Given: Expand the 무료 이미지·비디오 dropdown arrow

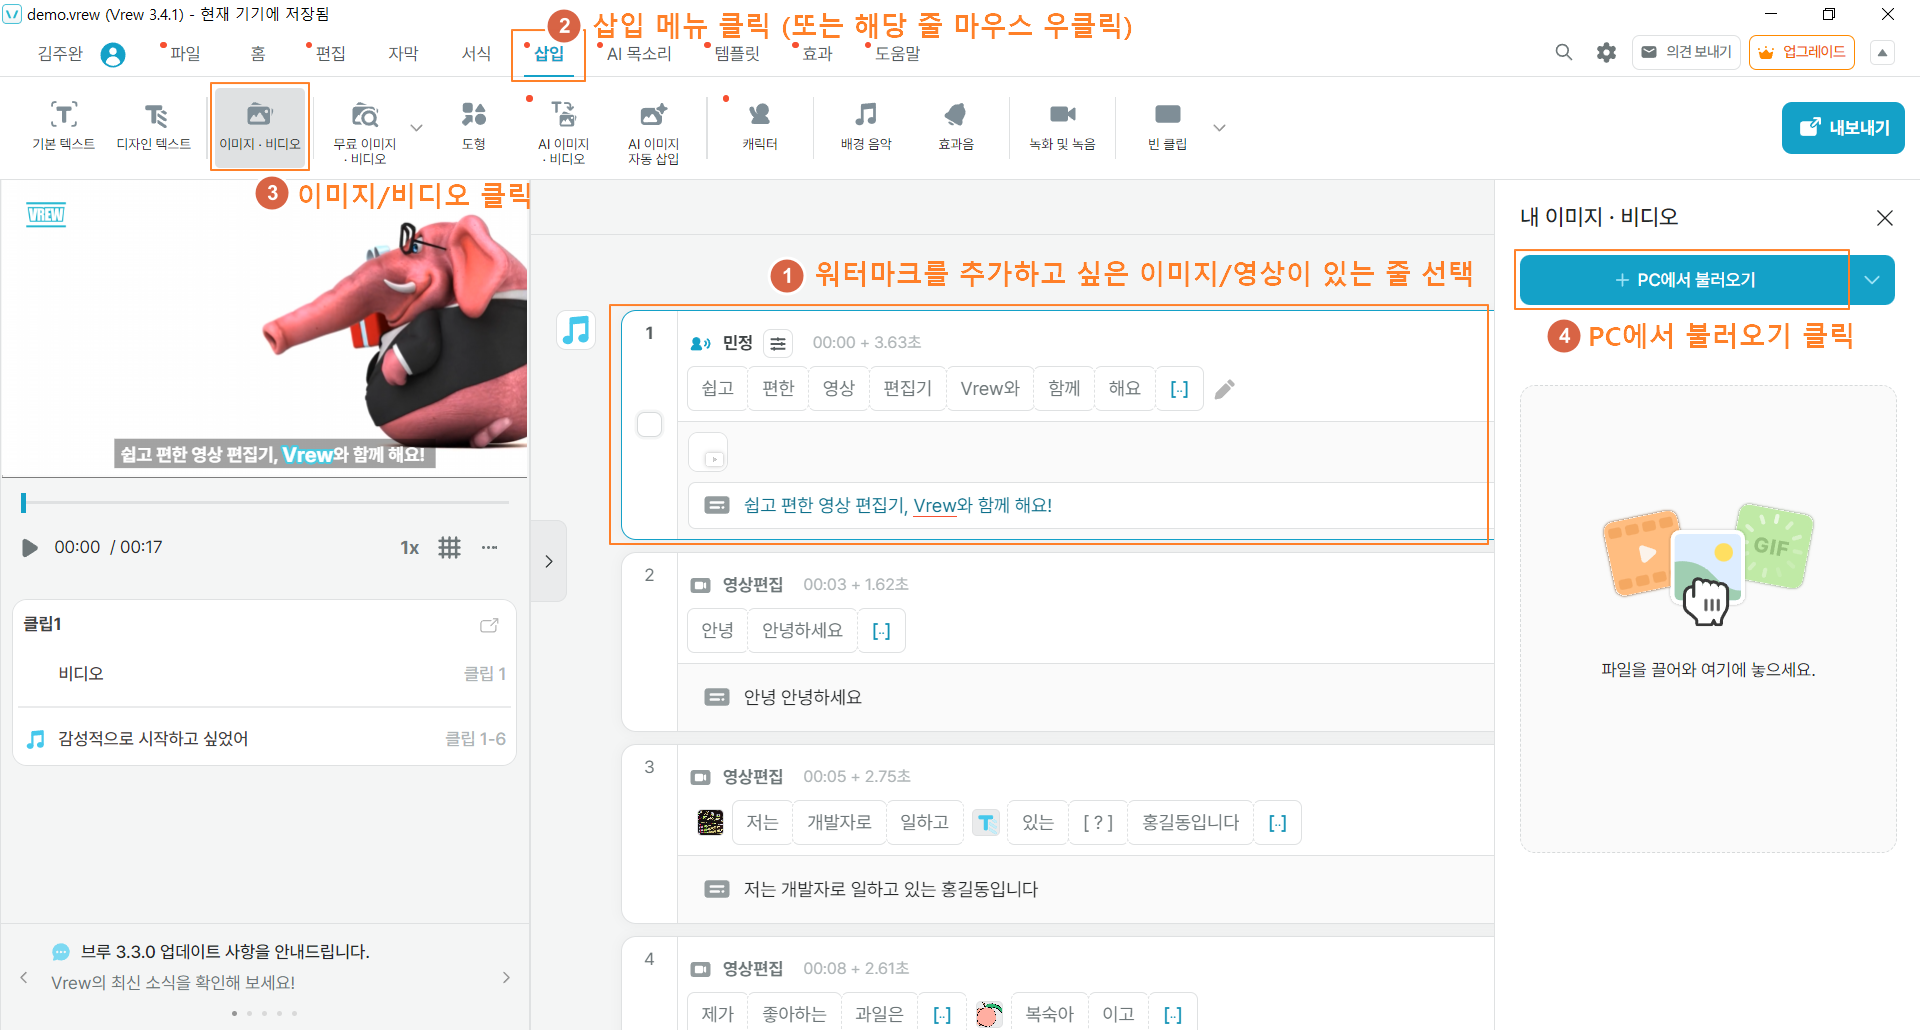Looking at the screenshot, I should click(x=417, y=128).
